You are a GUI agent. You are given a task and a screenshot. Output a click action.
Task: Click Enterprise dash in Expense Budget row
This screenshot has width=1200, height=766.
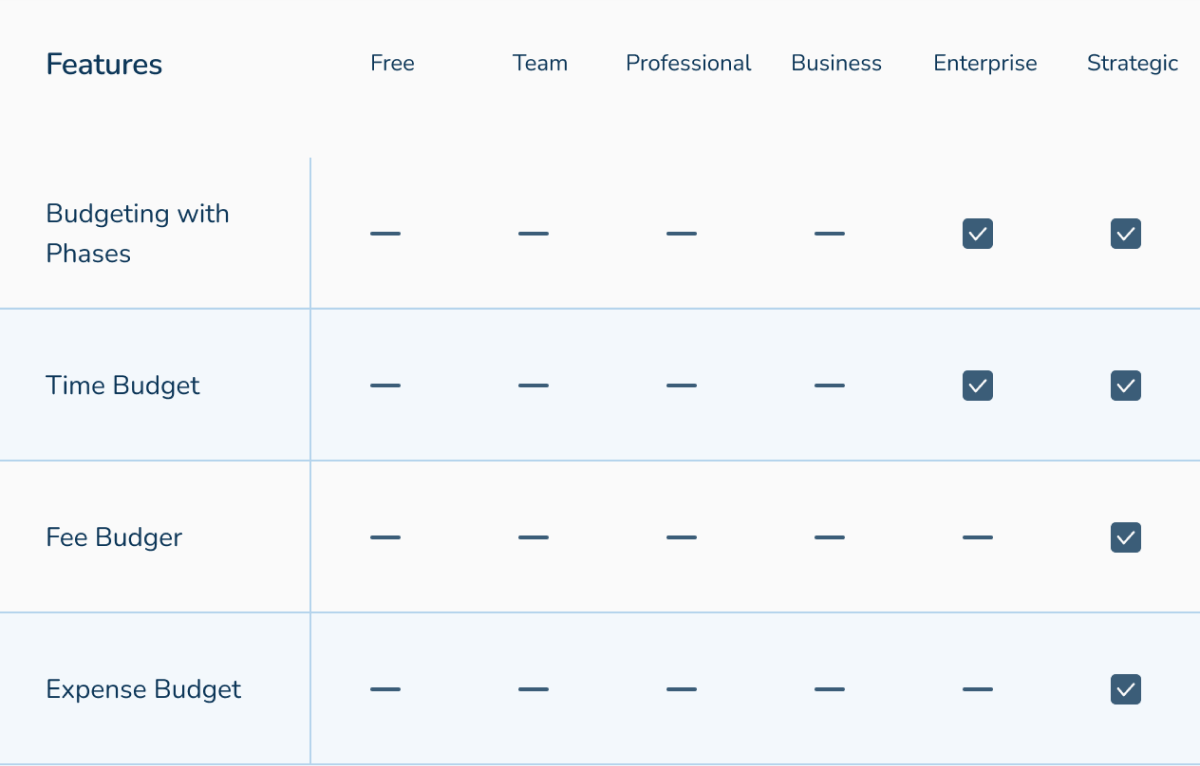pos(977,689)
